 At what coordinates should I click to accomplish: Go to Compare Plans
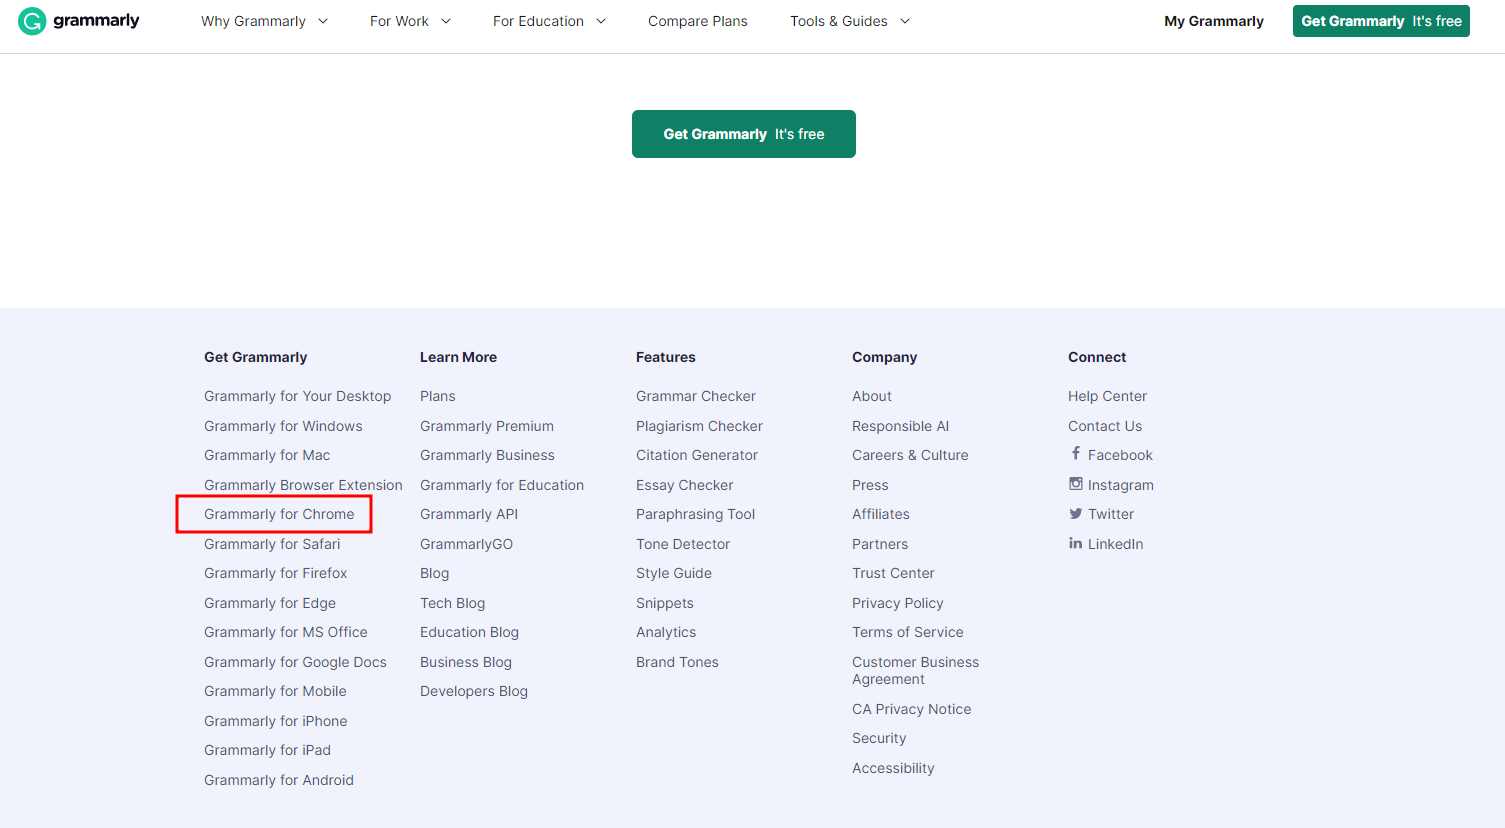point(698,21)
